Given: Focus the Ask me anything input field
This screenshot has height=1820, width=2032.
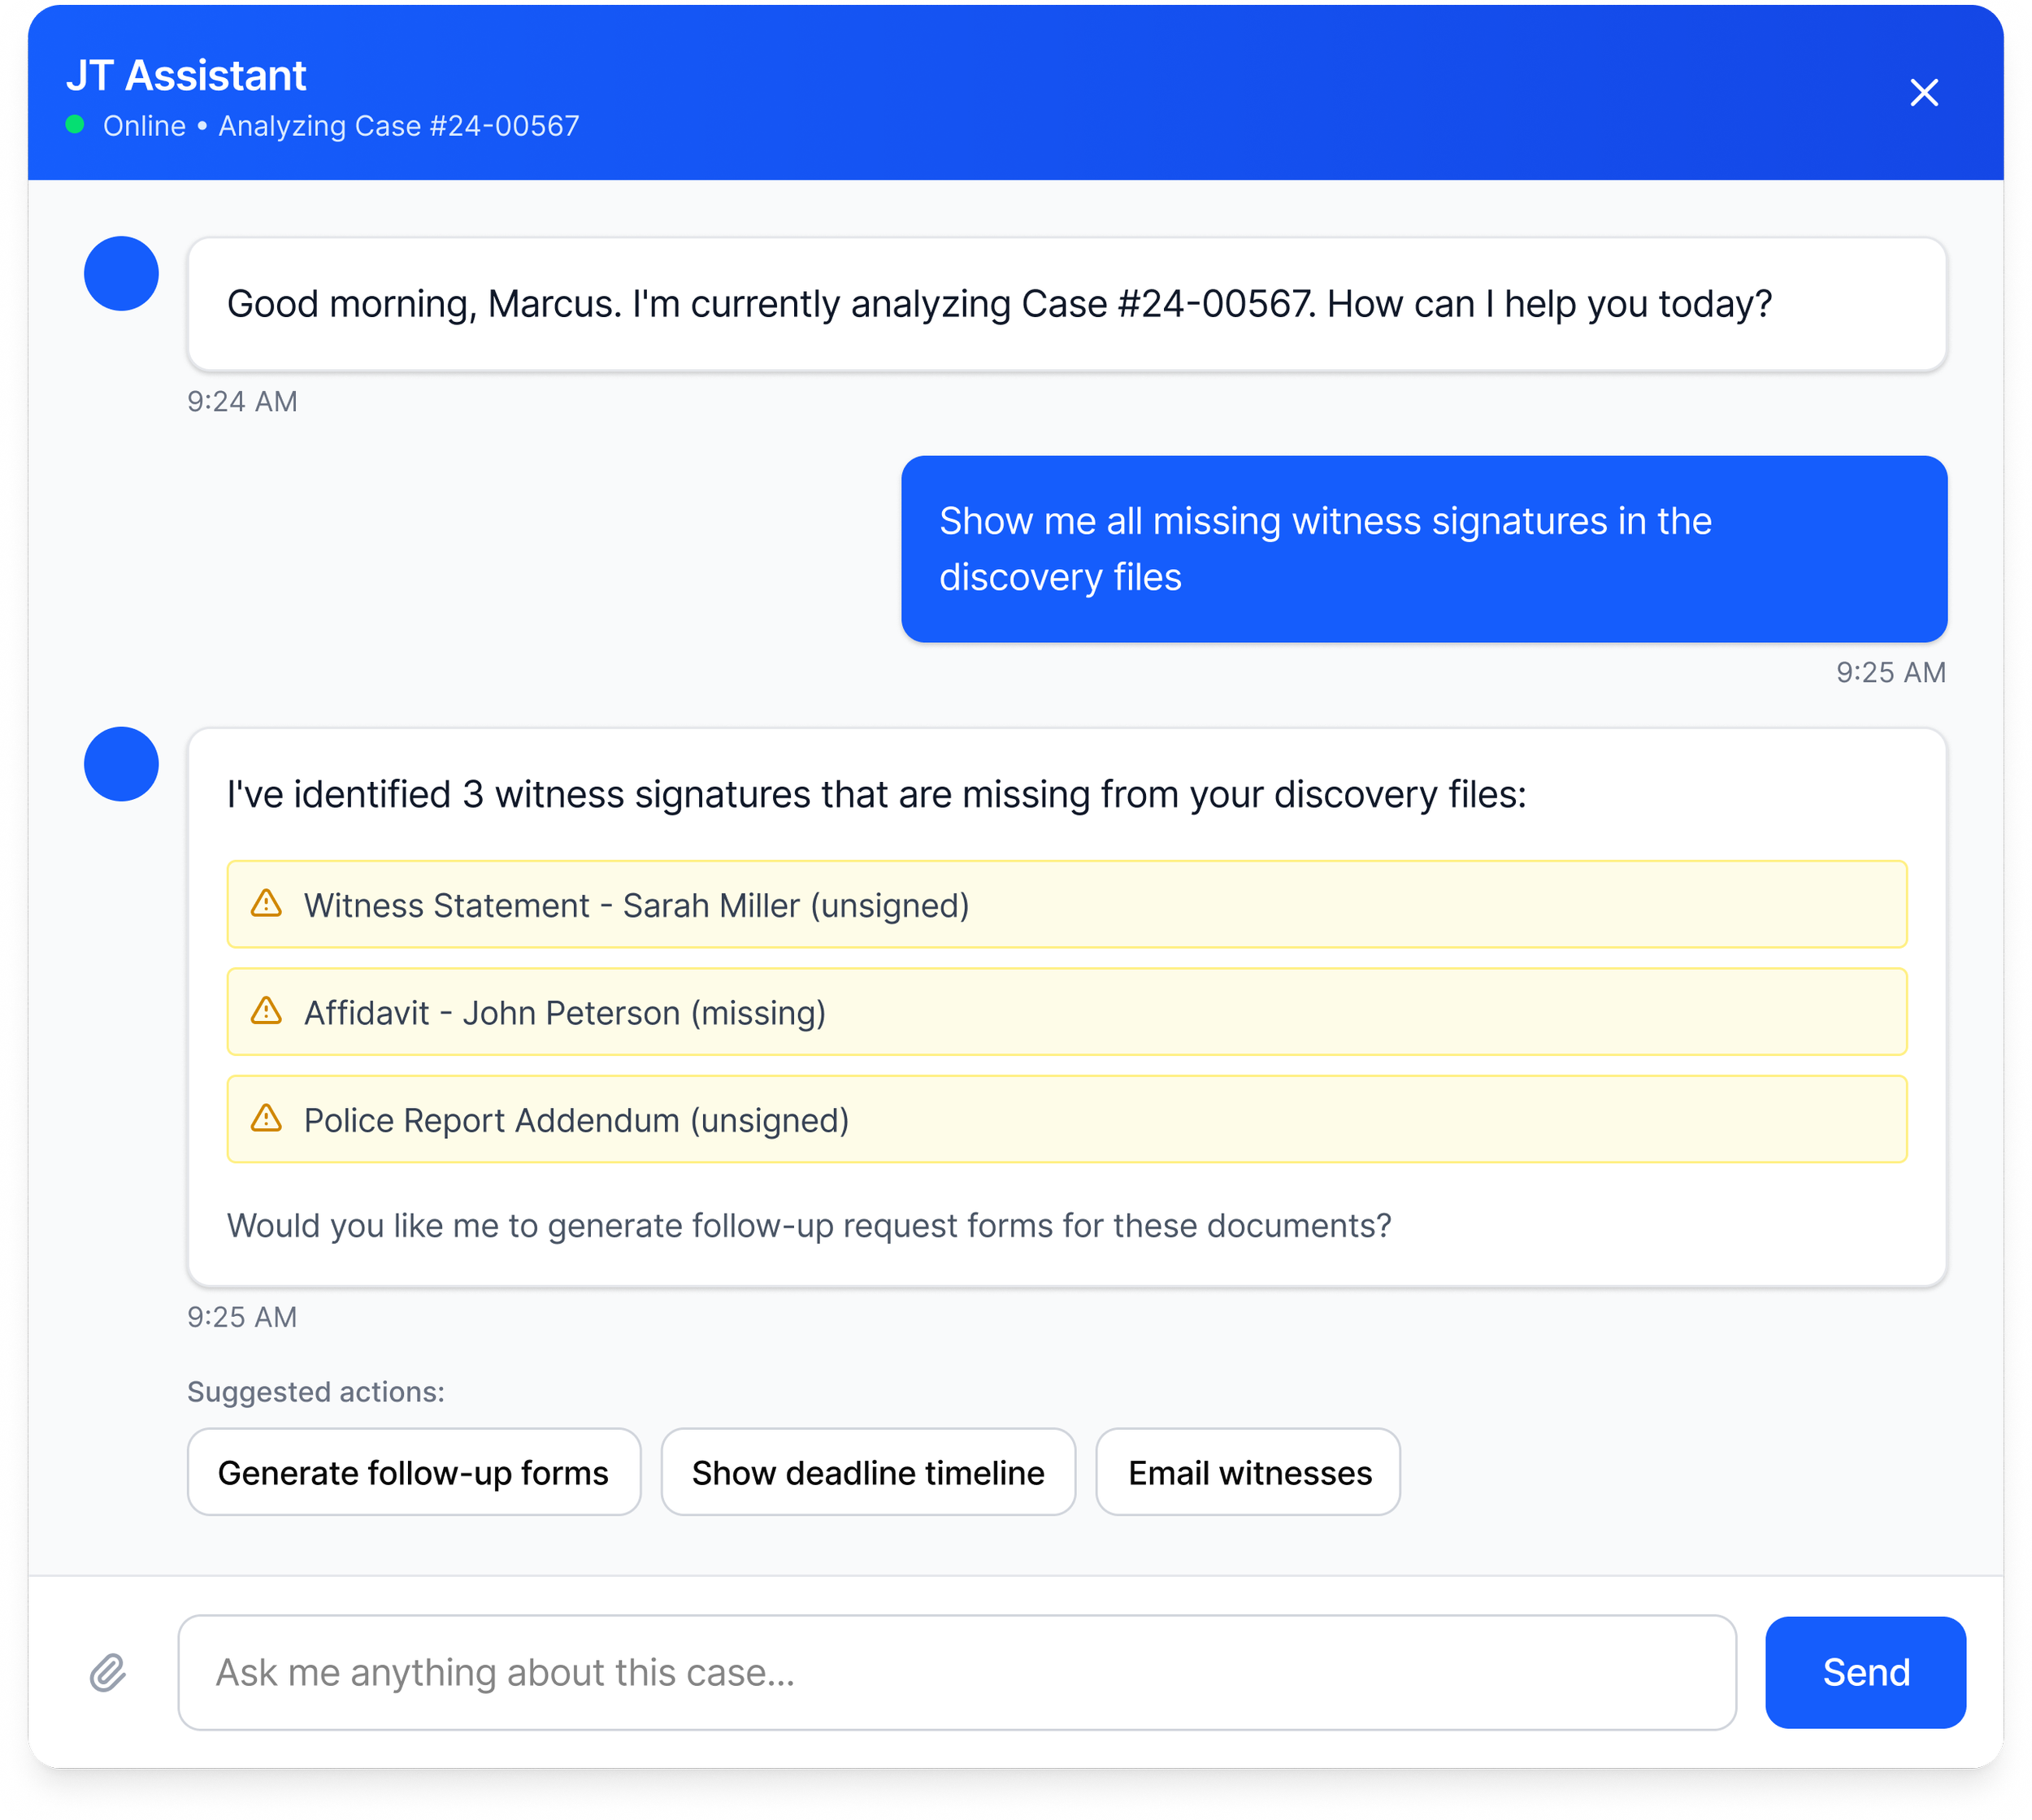Looking at the screenshot, I should point(956,1672).
